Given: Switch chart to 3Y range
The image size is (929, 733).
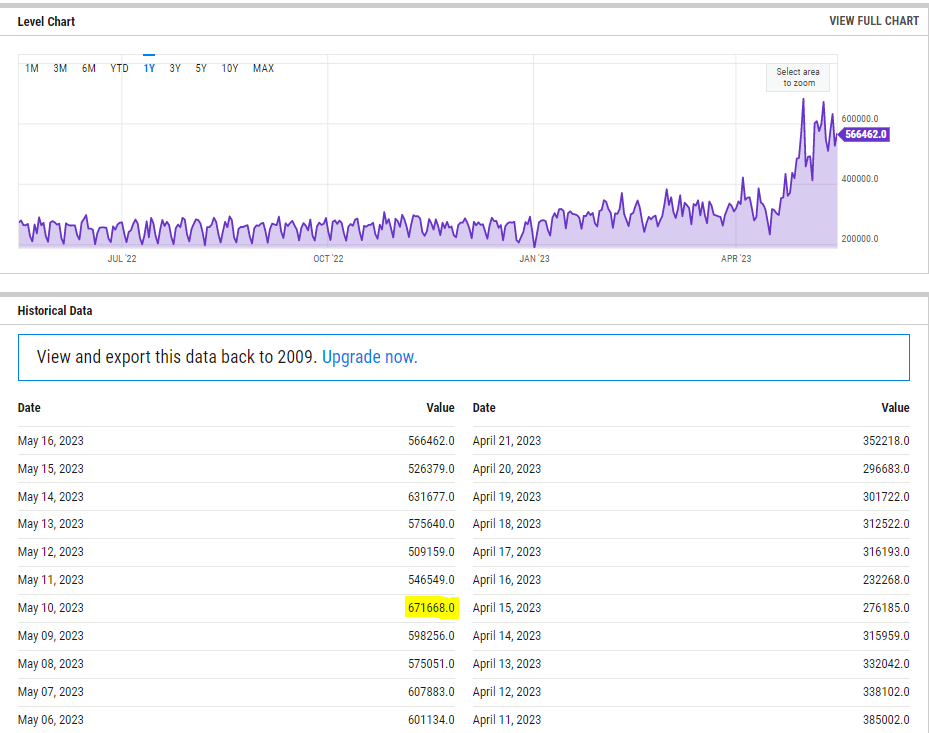Looking at the screenshot, I should [175, 68].
